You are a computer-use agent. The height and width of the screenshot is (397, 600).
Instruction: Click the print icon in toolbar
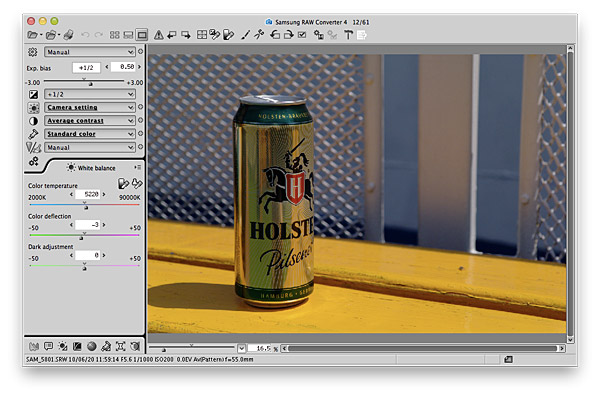coord(68,35)
